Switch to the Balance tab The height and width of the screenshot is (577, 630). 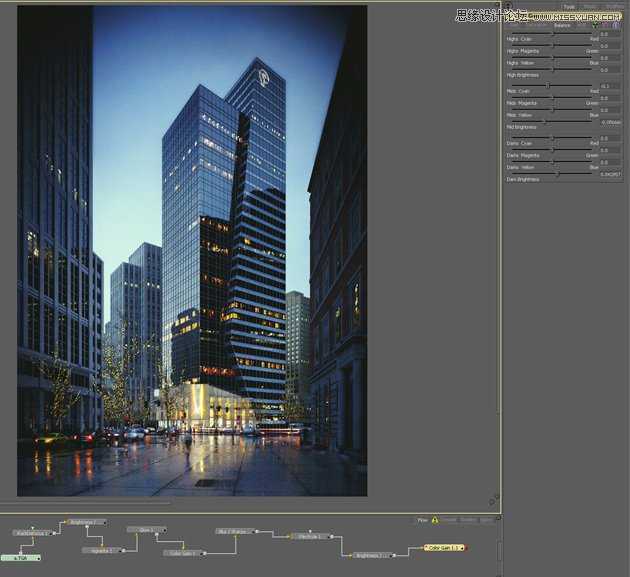coord(562,25)
